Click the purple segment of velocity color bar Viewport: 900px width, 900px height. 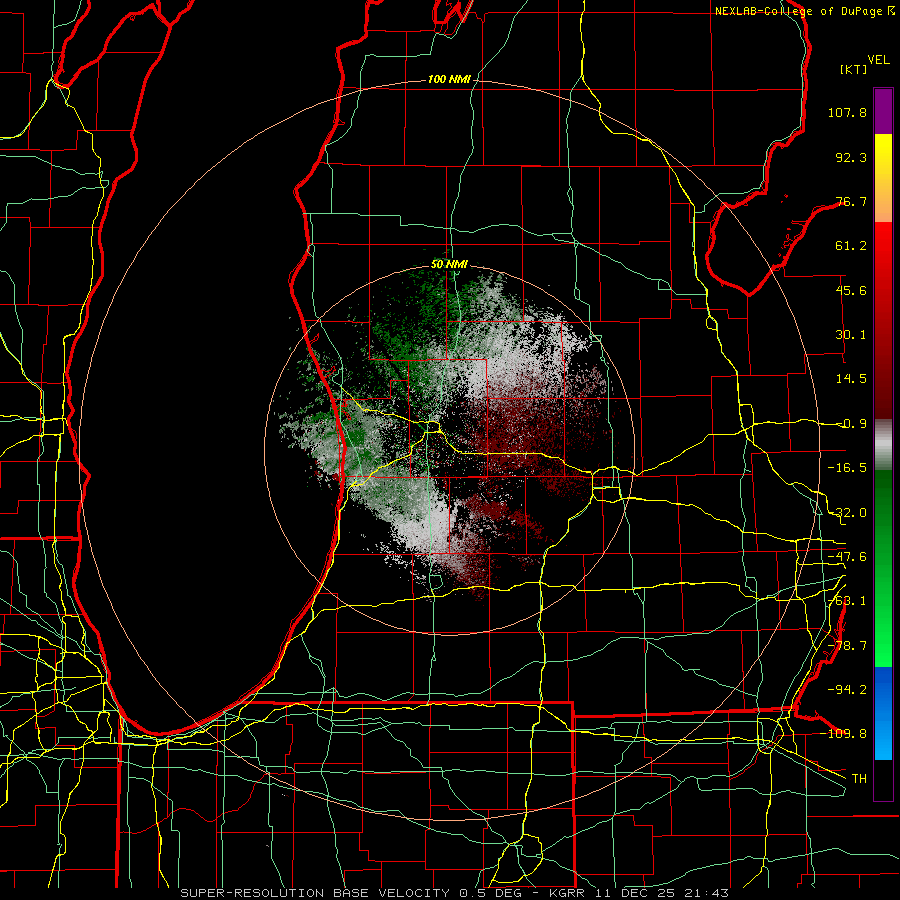[x=883, y=111]
